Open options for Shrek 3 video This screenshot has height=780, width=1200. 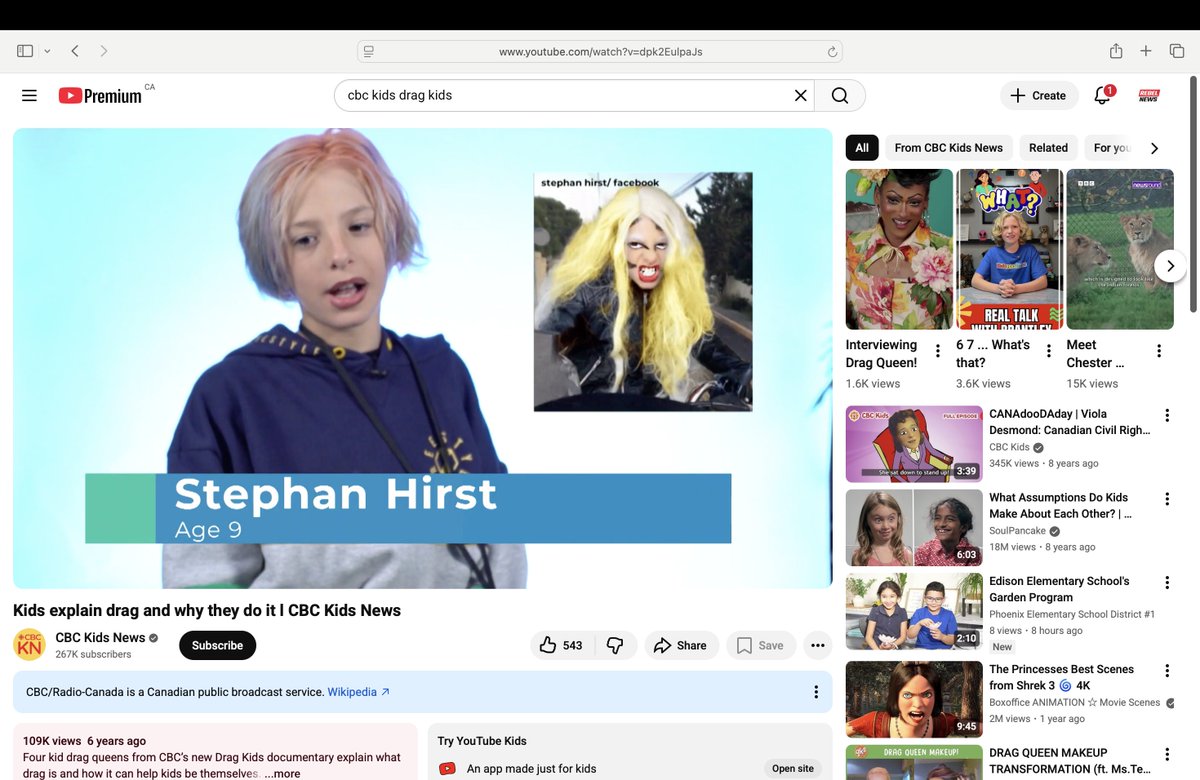coord(1167,671)
